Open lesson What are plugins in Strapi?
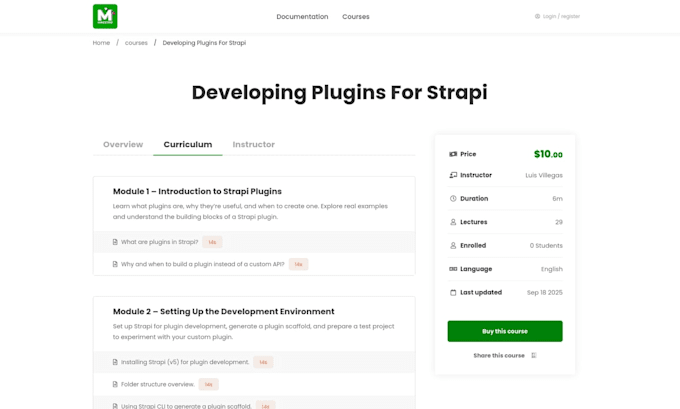Screen dimensions: 680x409 [x=160, y=242]
